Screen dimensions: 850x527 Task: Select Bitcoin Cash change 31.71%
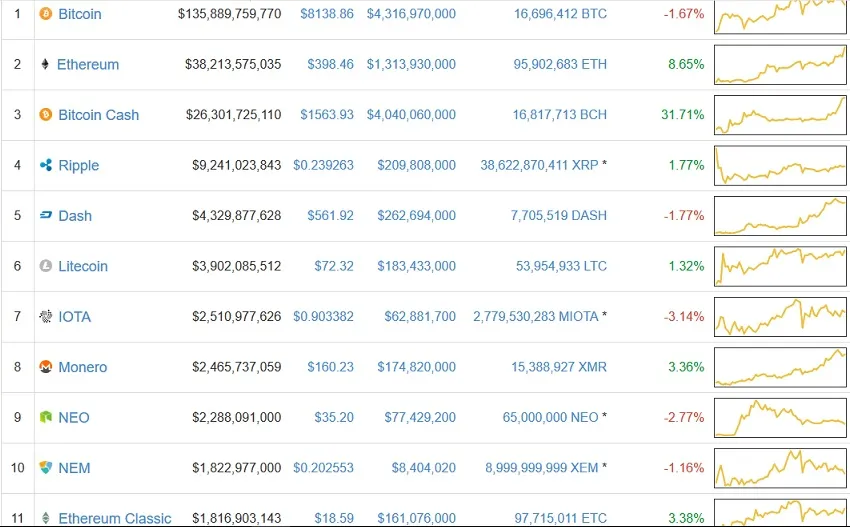pyautogui.click(x=682, y=114)
